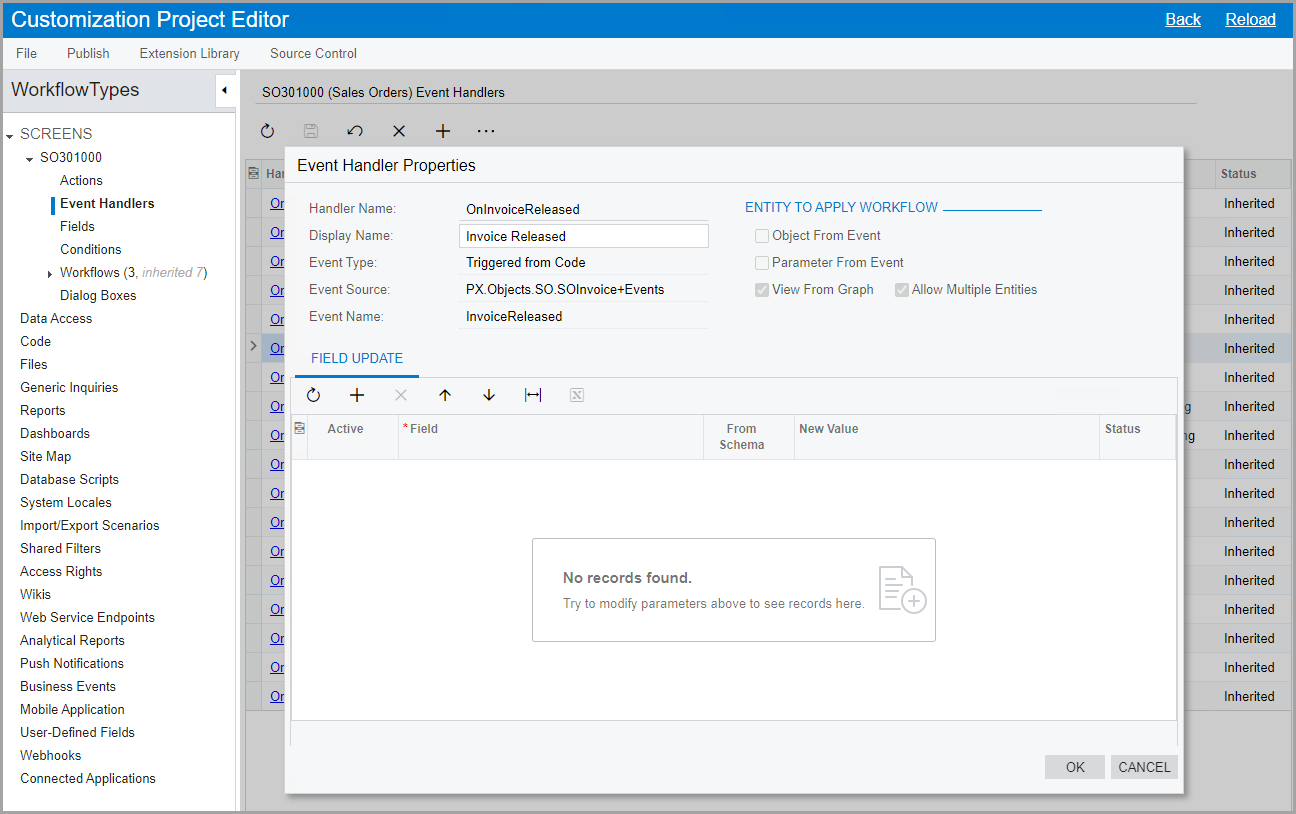The height and width of the screenshot is (814, 1296).
Task: Click the Display Name input field
Action: point(584,236)
